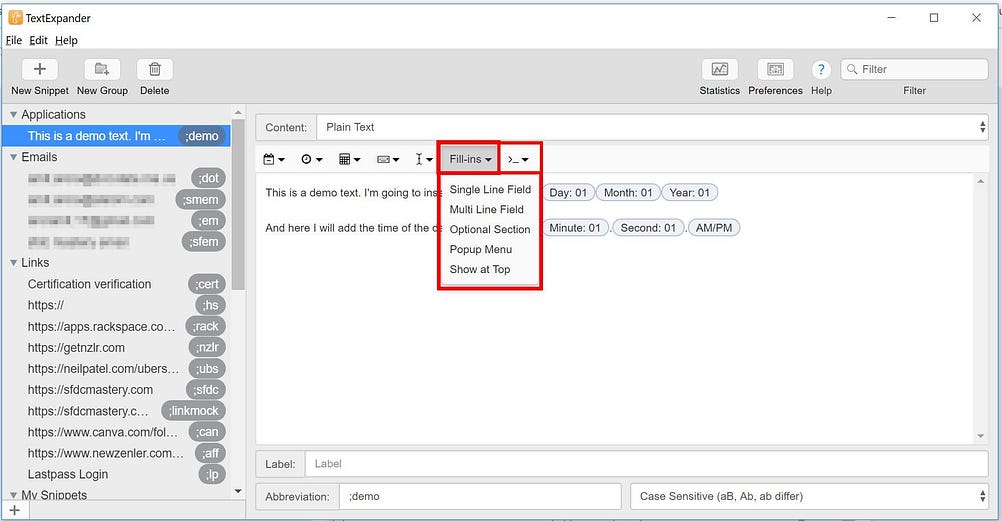Choose Show at Top option
Viewport: 1002px width, 521px height.
coord(480,269)
